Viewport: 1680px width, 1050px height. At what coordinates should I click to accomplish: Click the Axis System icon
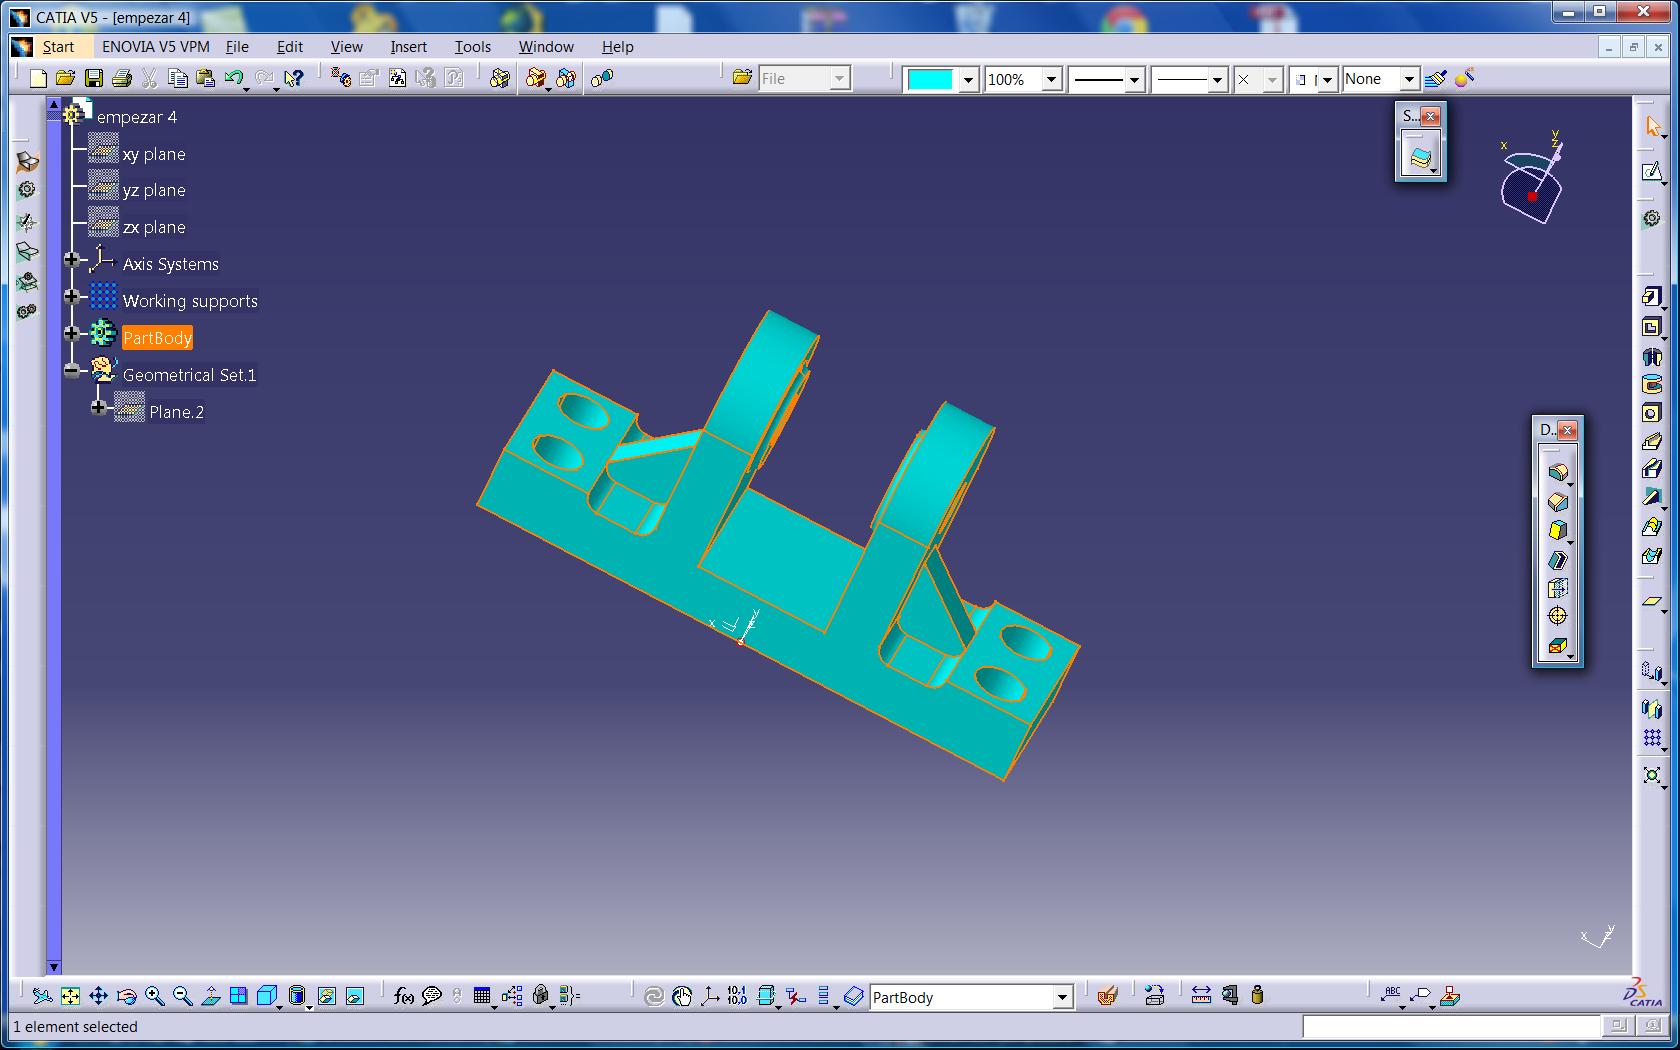[710, 996]
